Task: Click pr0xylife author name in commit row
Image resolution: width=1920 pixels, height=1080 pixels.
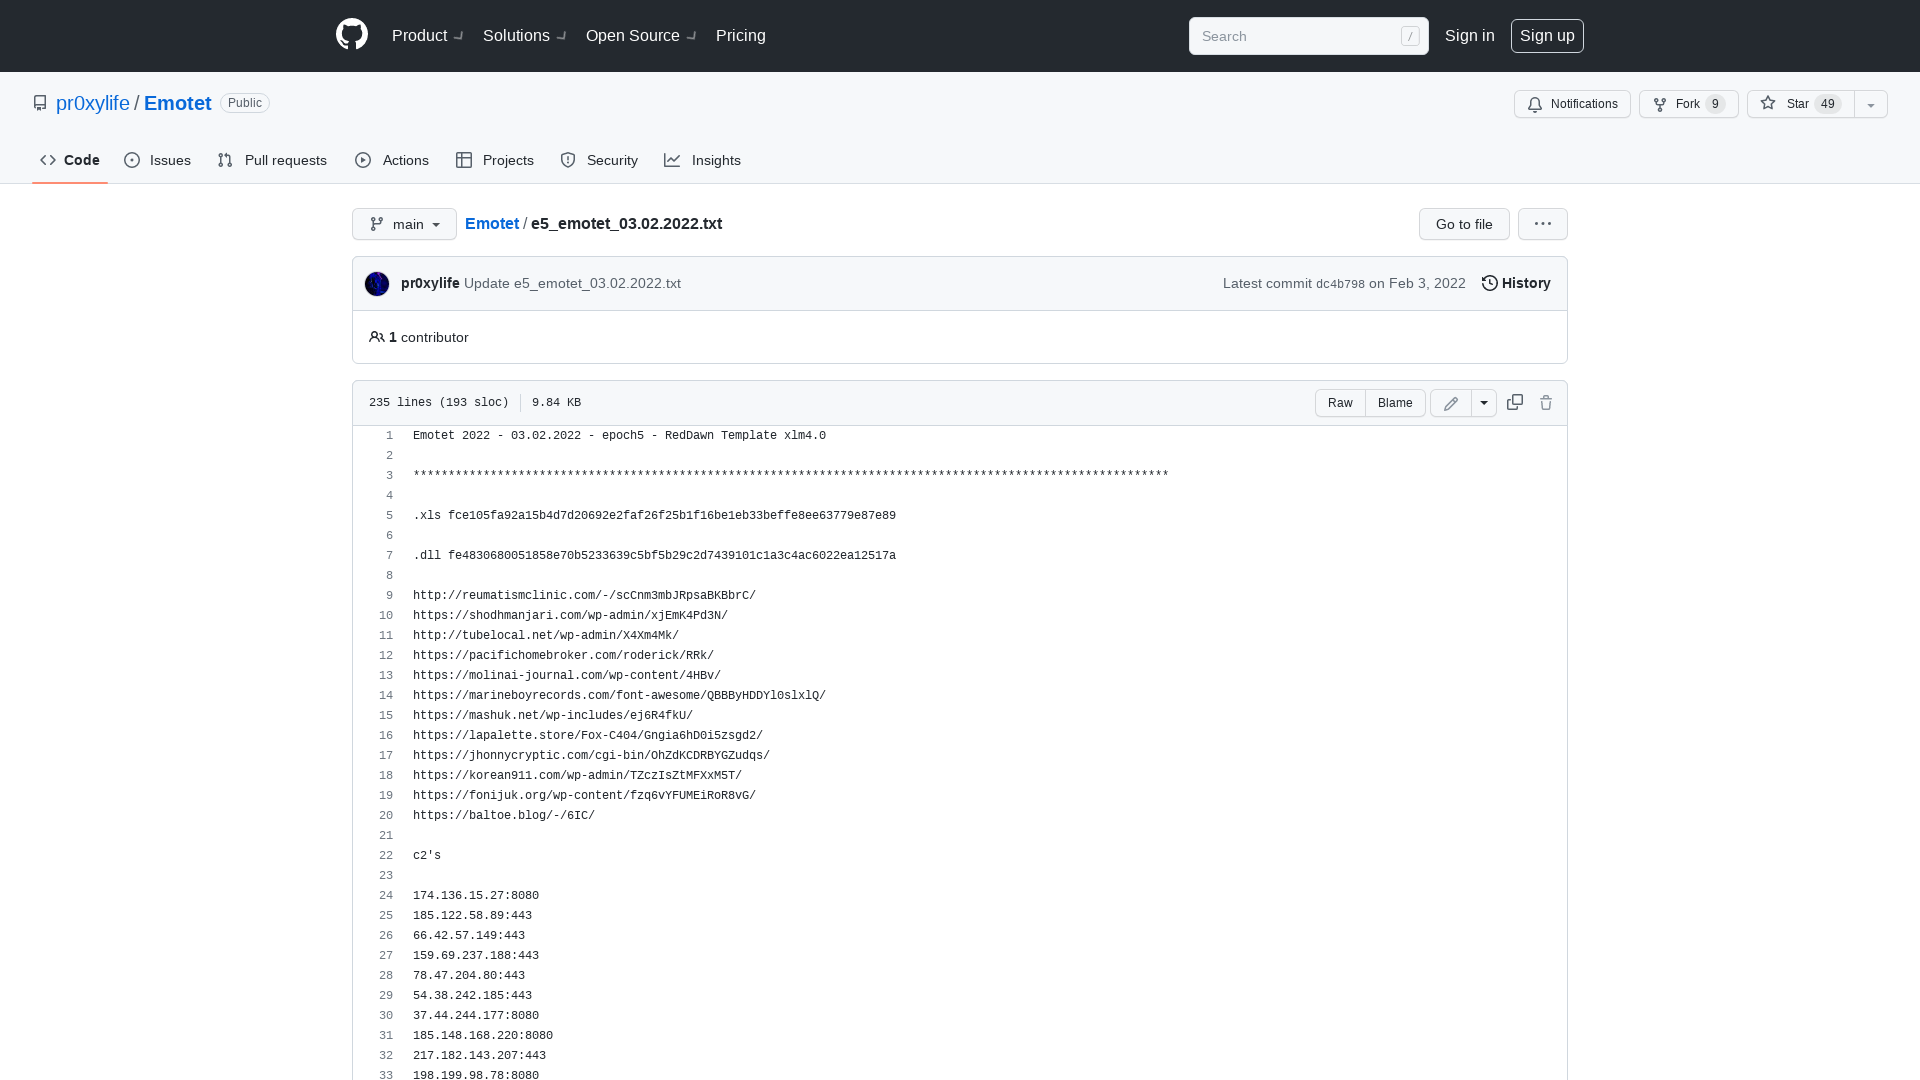Action: coord(430,283)
